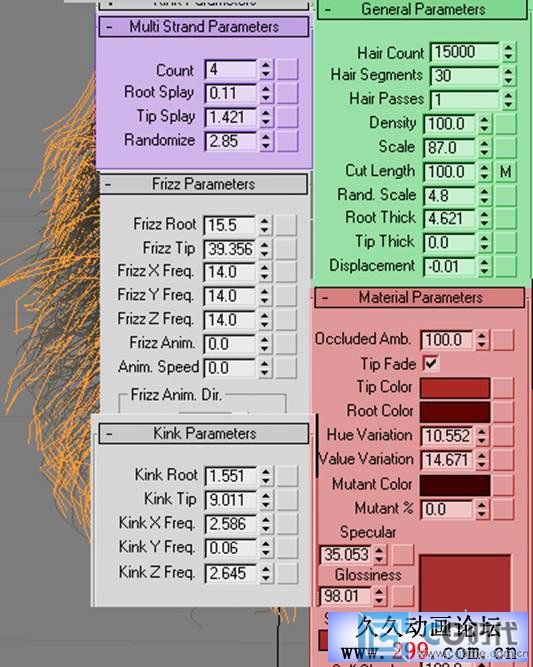Open the map button beside Randomize
533x667 pixels.
tap(287, 141)
